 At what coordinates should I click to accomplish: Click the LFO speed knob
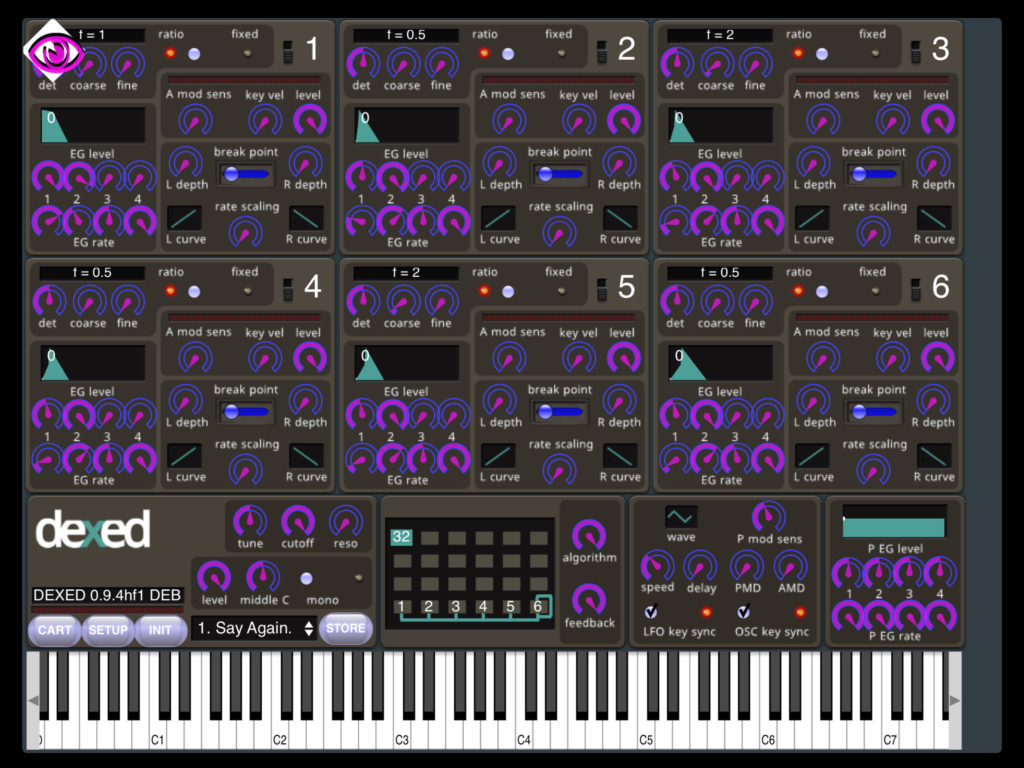657,566
